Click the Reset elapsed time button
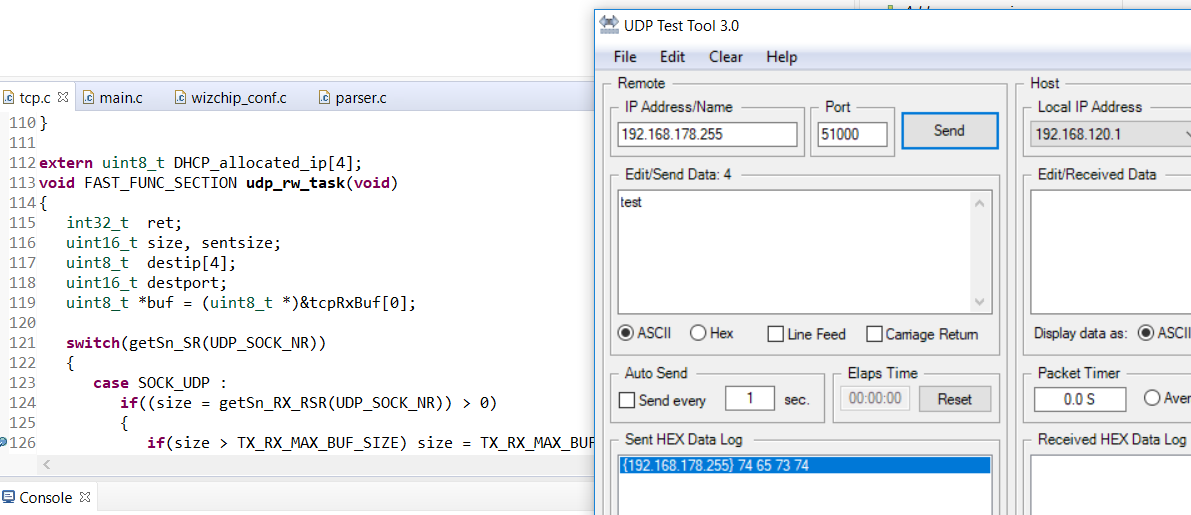The width and height of the screenshot is (1191, 515). click(x=955, y=399)
